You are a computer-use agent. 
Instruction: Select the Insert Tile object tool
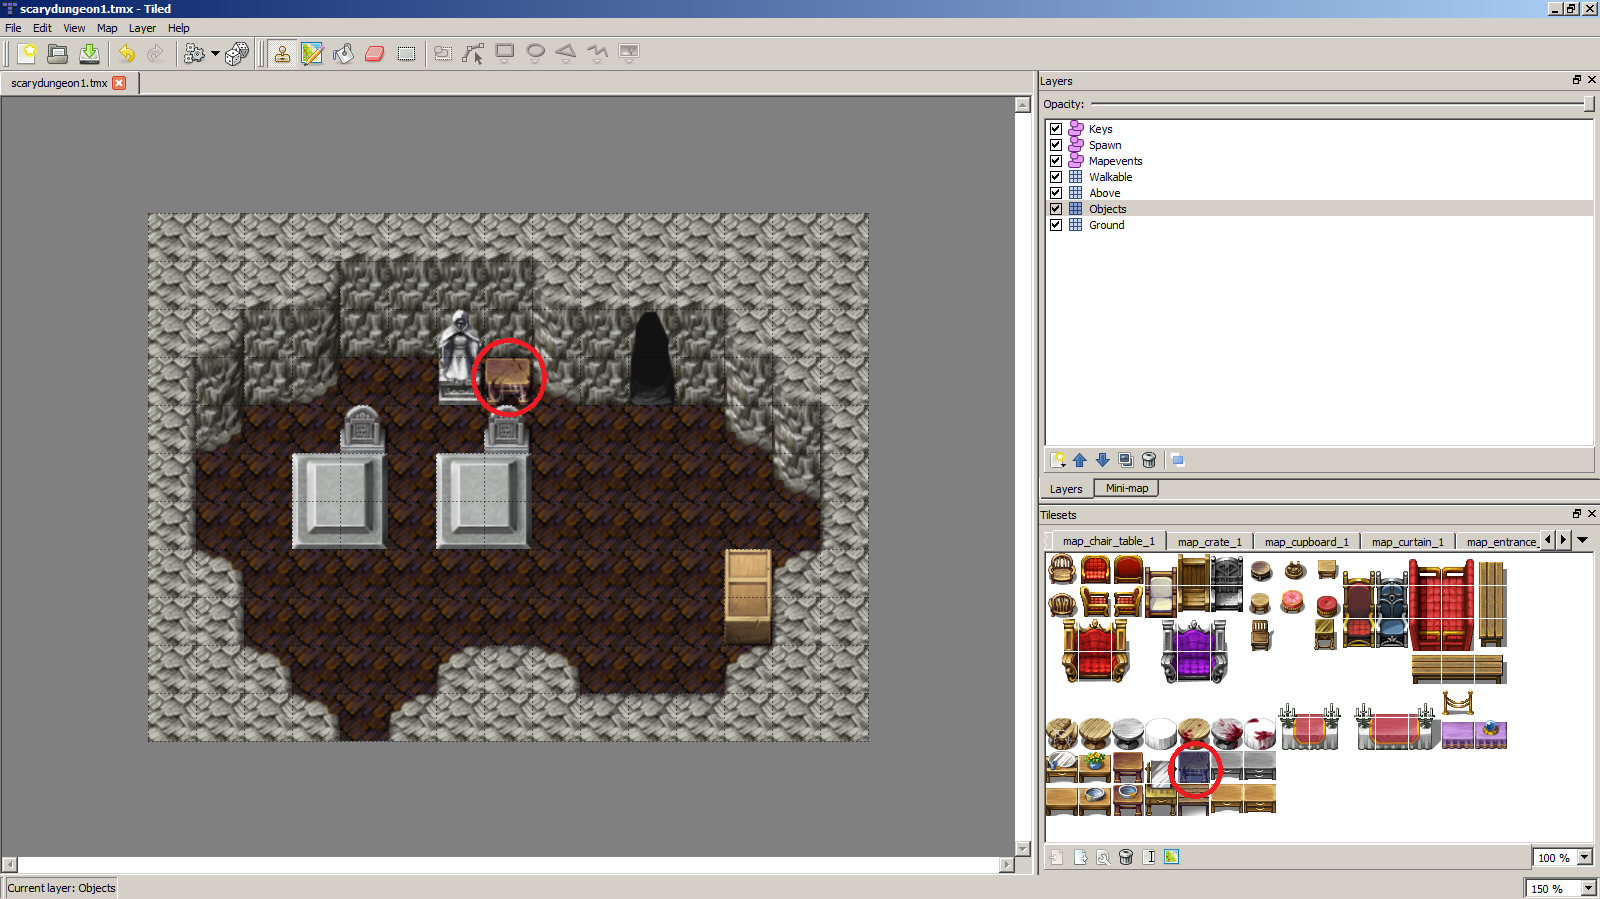629,53
